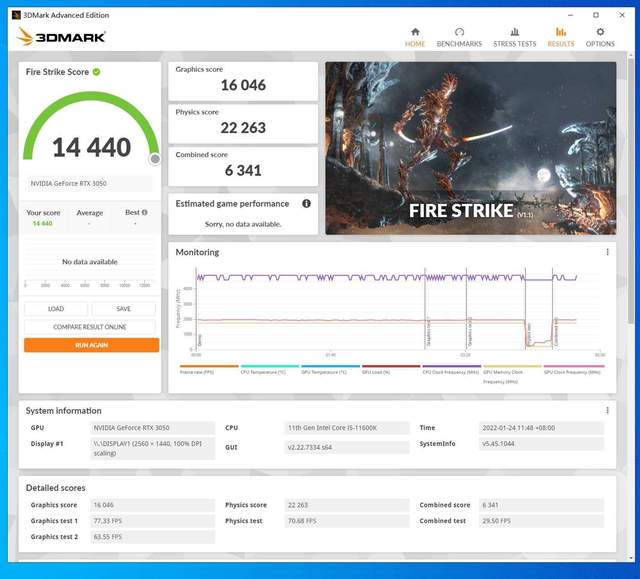
Task: Click the Monitoring frequency chart
Action: [391, 312]
